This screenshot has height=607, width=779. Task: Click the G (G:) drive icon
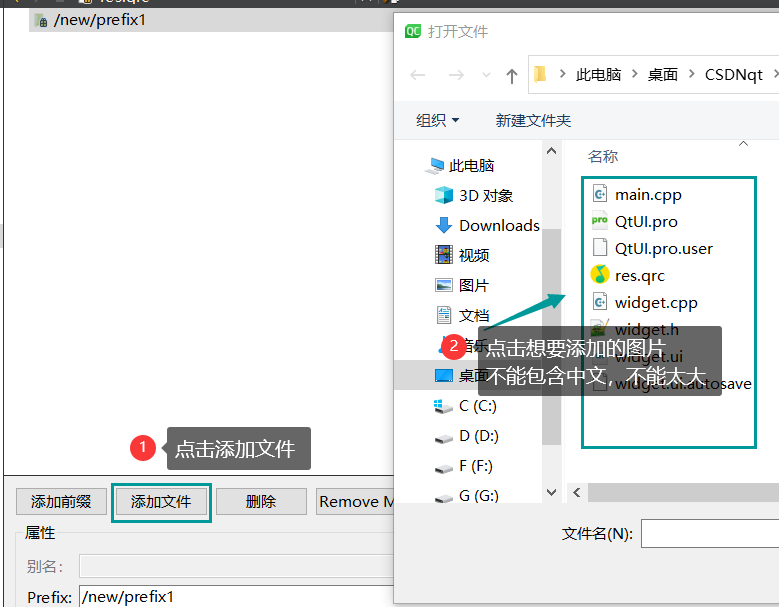[x=444, y=498]
